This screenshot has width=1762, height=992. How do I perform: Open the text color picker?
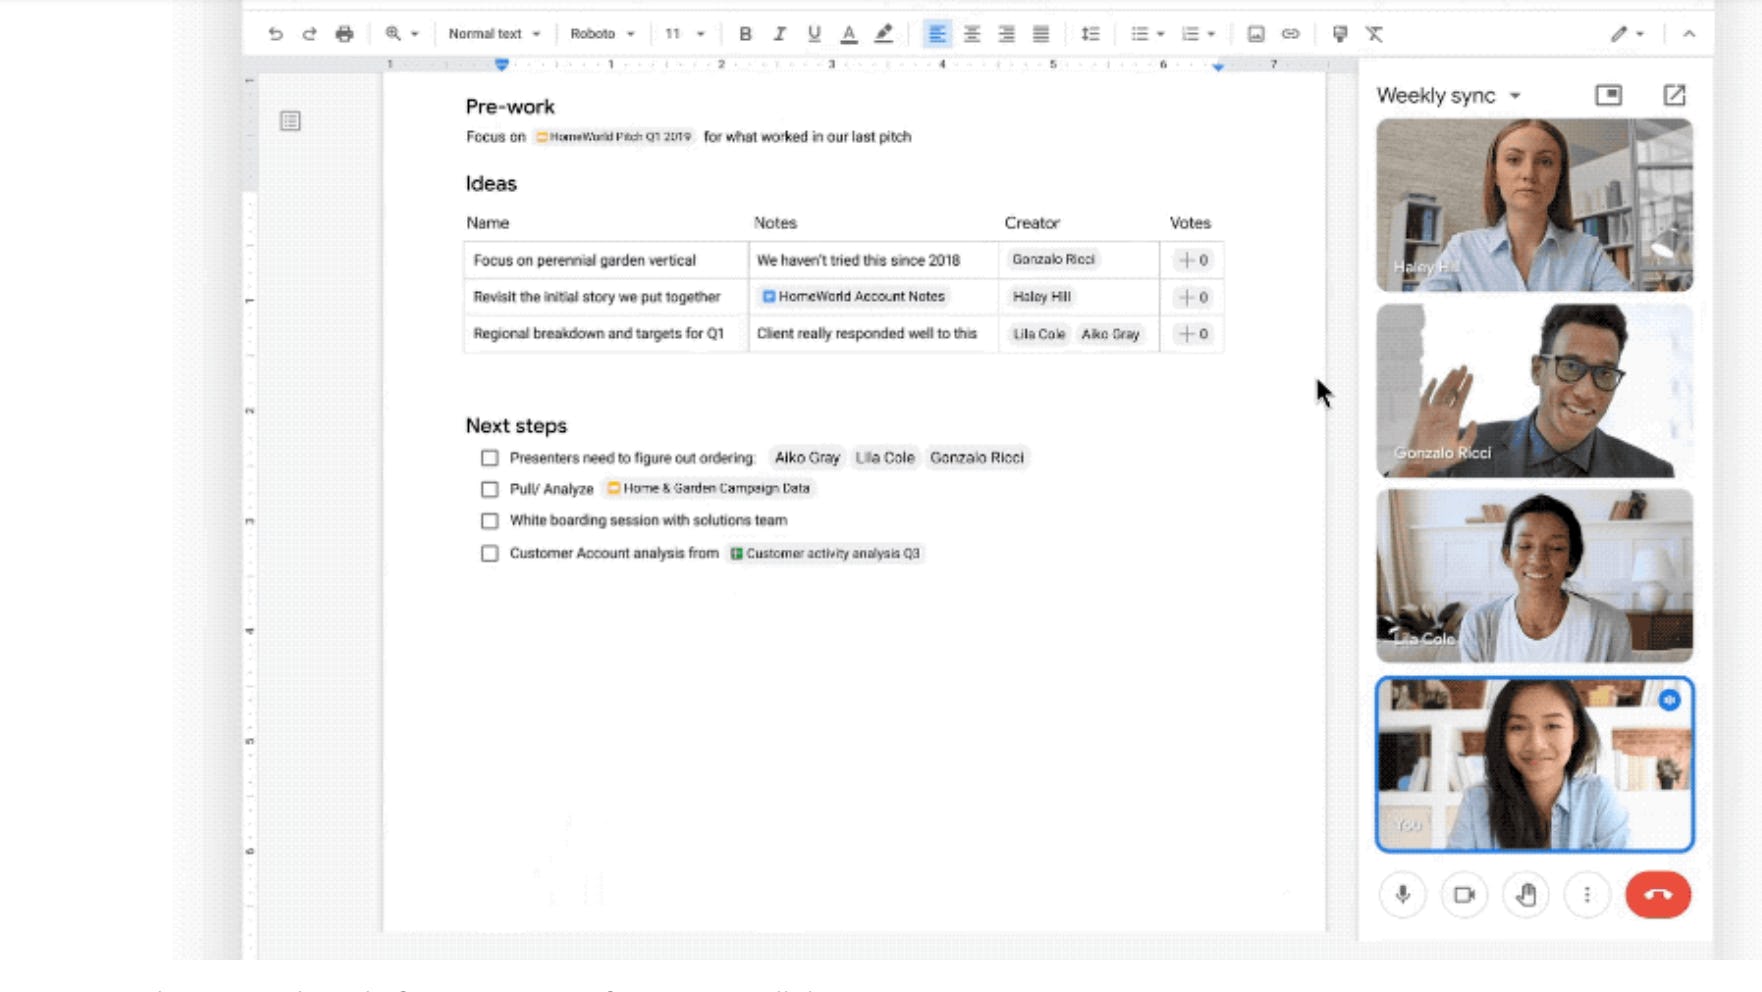click(x=848, y=33)
